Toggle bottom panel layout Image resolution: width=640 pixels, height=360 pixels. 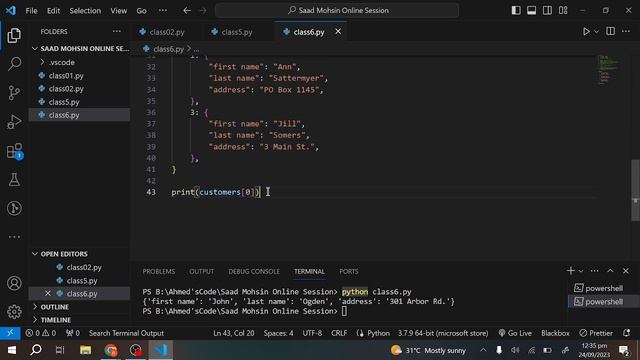(x=531, y=10)
